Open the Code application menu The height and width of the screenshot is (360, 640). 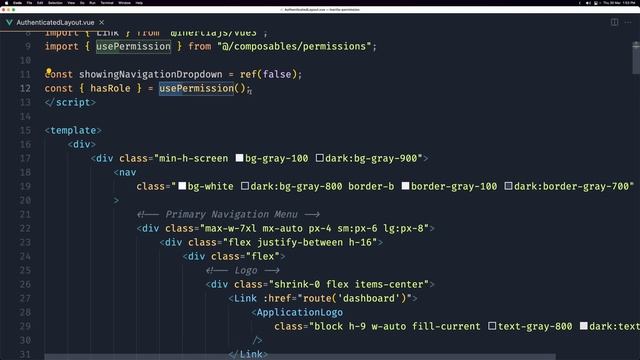coord(18,3)
